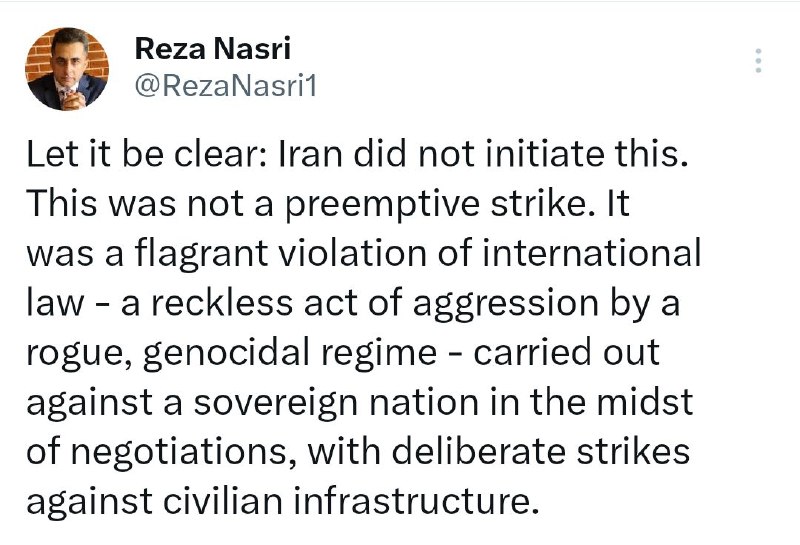Click the line "This was not a preemptive strike"
Viewport: 800px width, 545px height.
[x=328, y=204]
